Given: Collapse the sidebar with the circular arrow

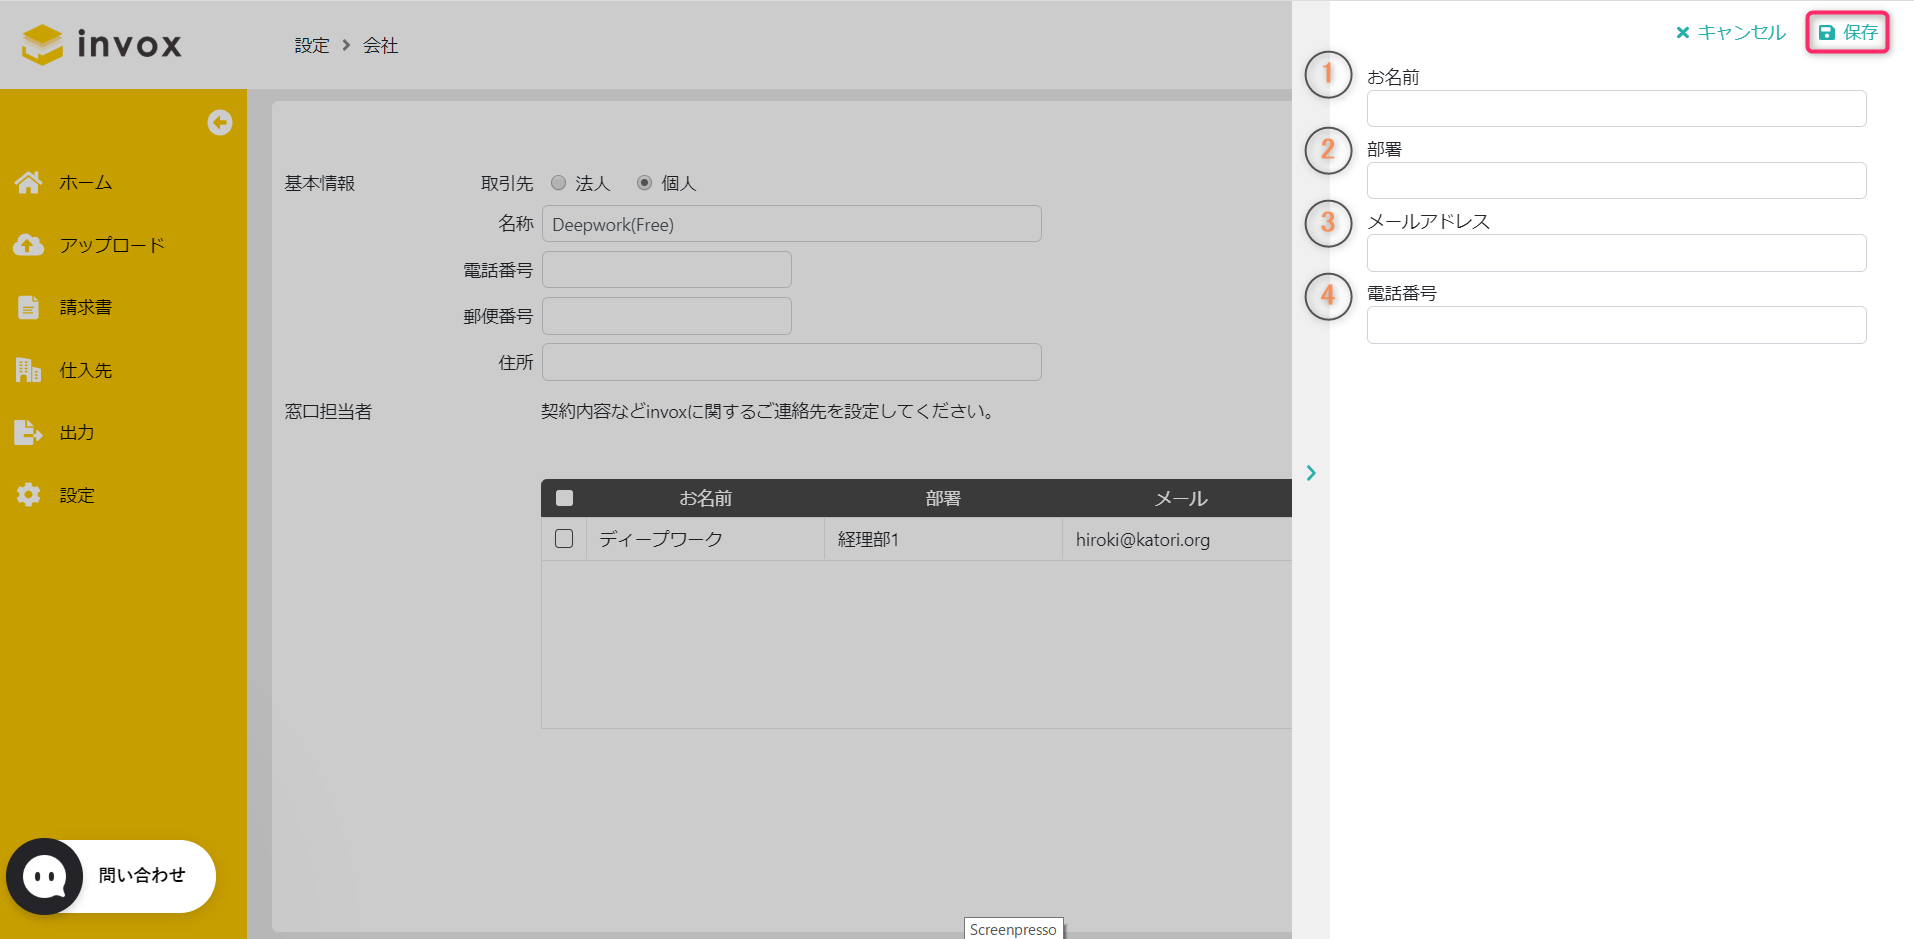Looking at the screenshot, I should pyautogui.click(x=220, y=122).
